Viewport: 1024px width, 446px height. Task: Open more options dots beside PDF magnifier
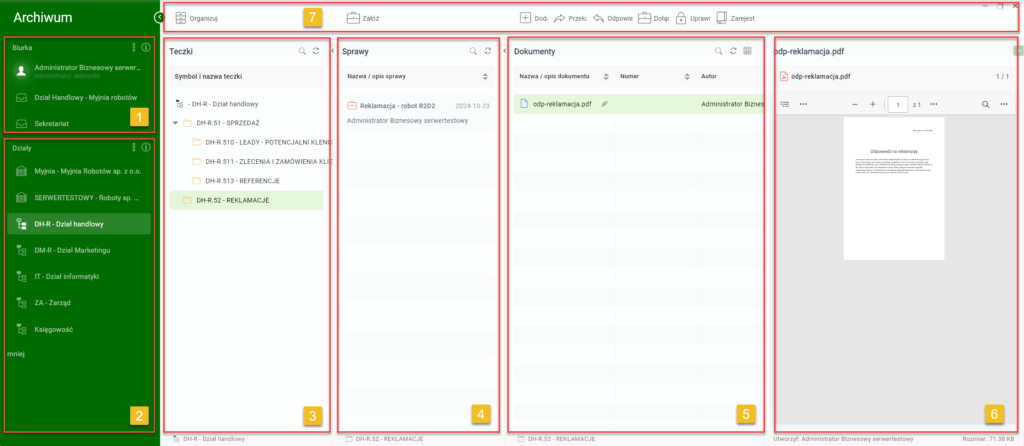1004,104
